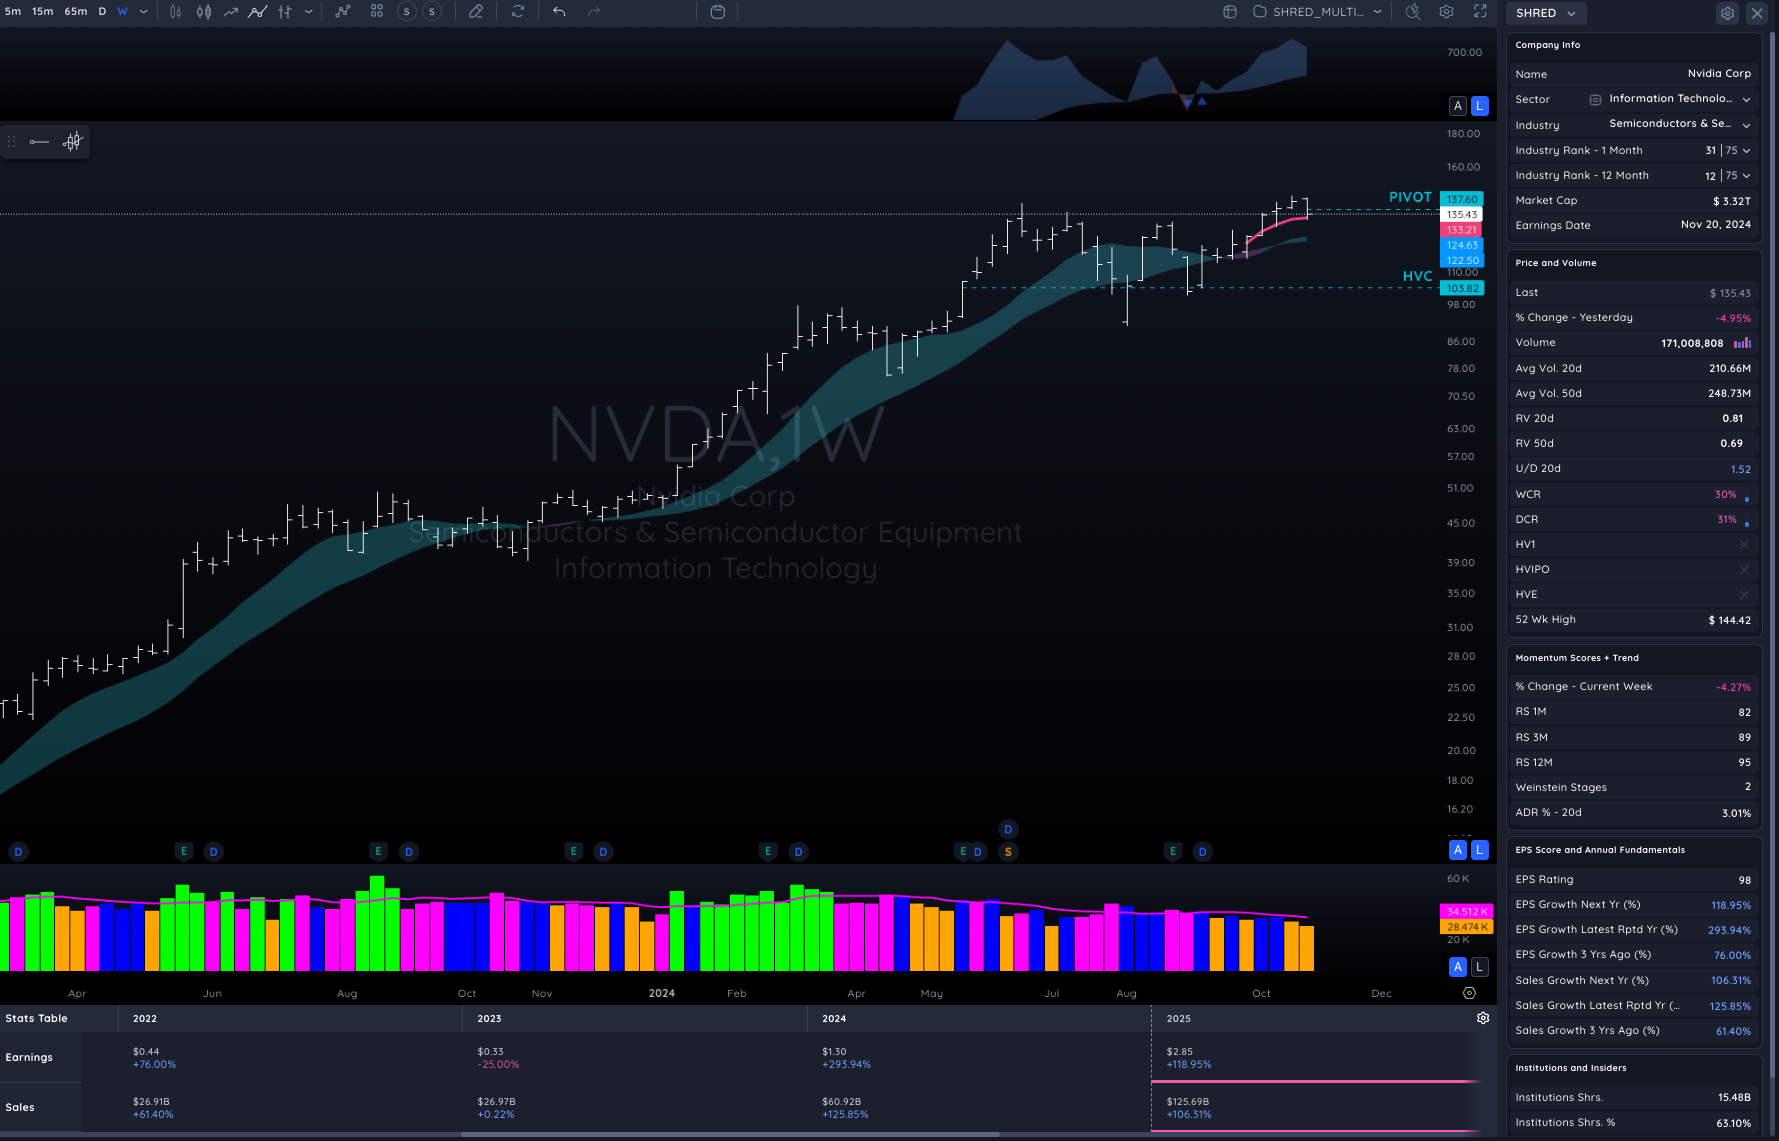This screenshot has height=1141, width=1779.
Task: Select the HLC bars chart type icon
Action: coord(285,12)
